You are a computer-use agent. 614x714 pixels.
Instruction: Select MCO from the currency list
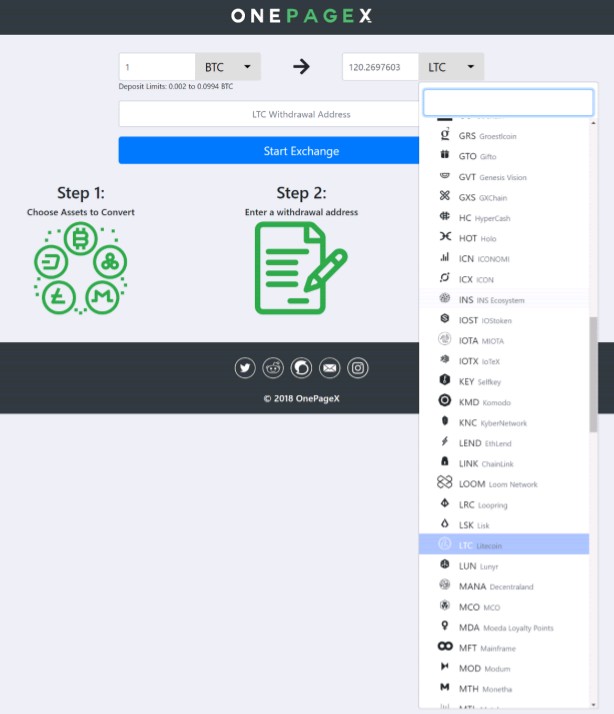[x=504, y=607]
